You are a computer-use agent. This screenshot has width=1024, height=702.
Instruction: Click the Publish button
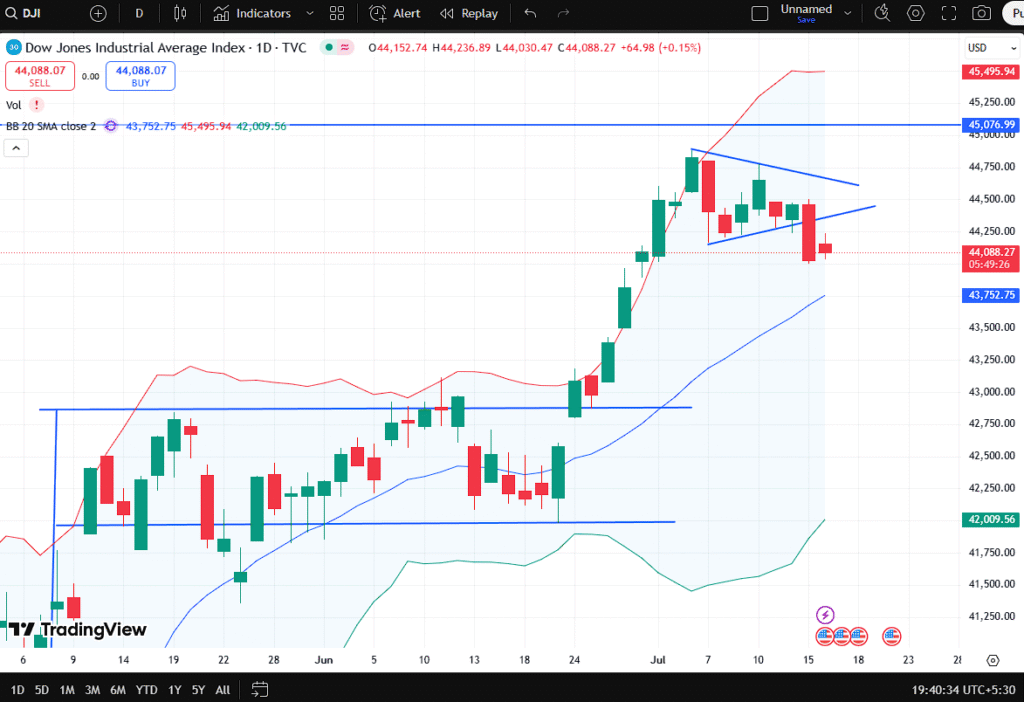[x=1014, y=13]
